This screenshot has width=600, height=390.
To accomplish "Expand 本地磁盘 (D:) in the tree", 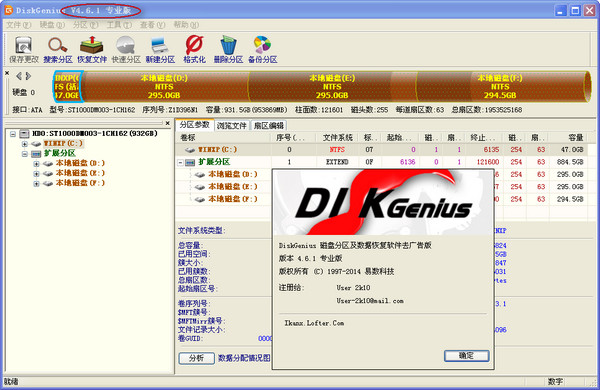I will 36,164.
